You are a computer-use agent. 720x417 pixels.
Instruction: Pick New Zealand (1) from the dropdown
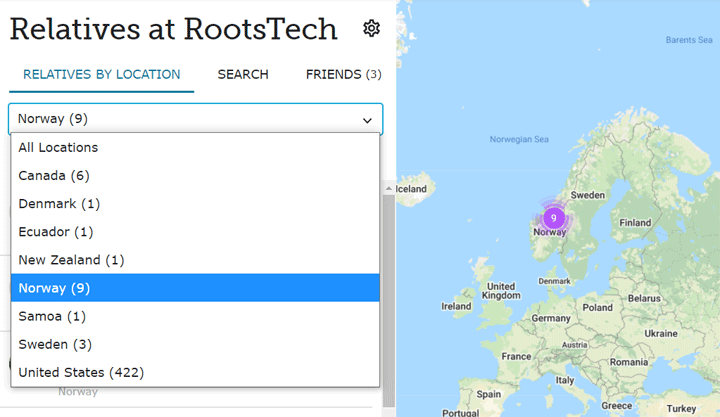click(x=195, y=260)
